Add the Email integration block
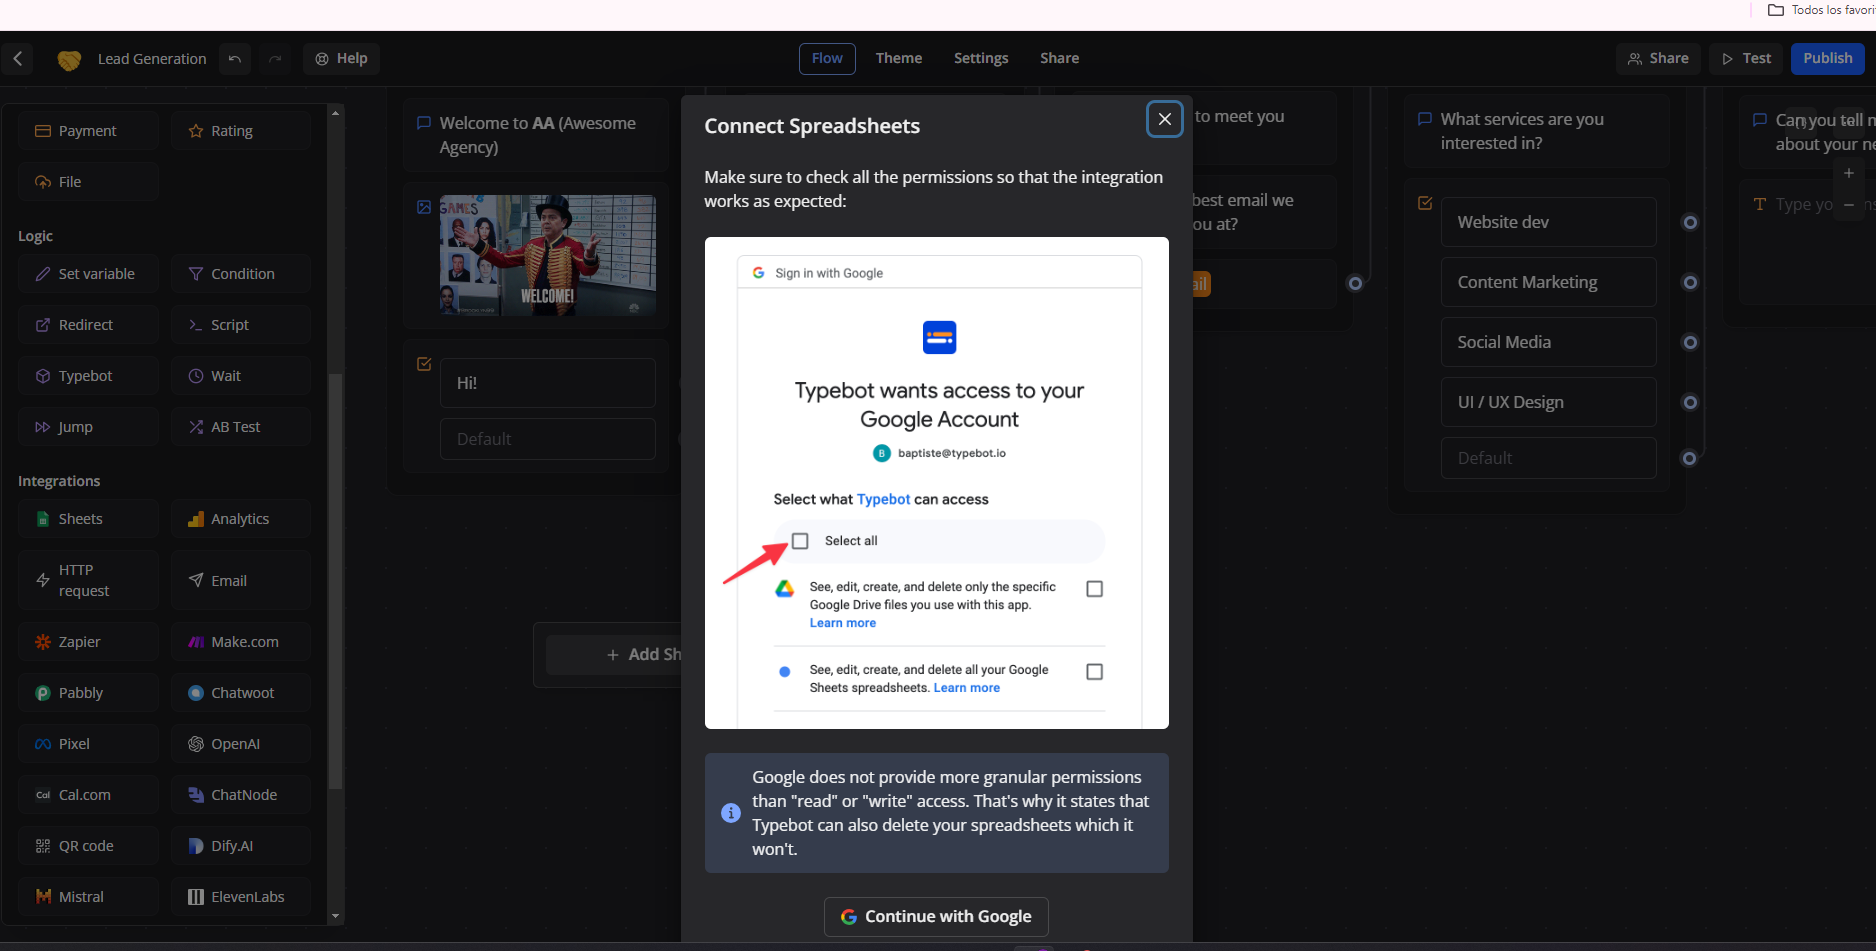Image resolution: width=1876 pixels, height=951 pixels. [240, 580]
